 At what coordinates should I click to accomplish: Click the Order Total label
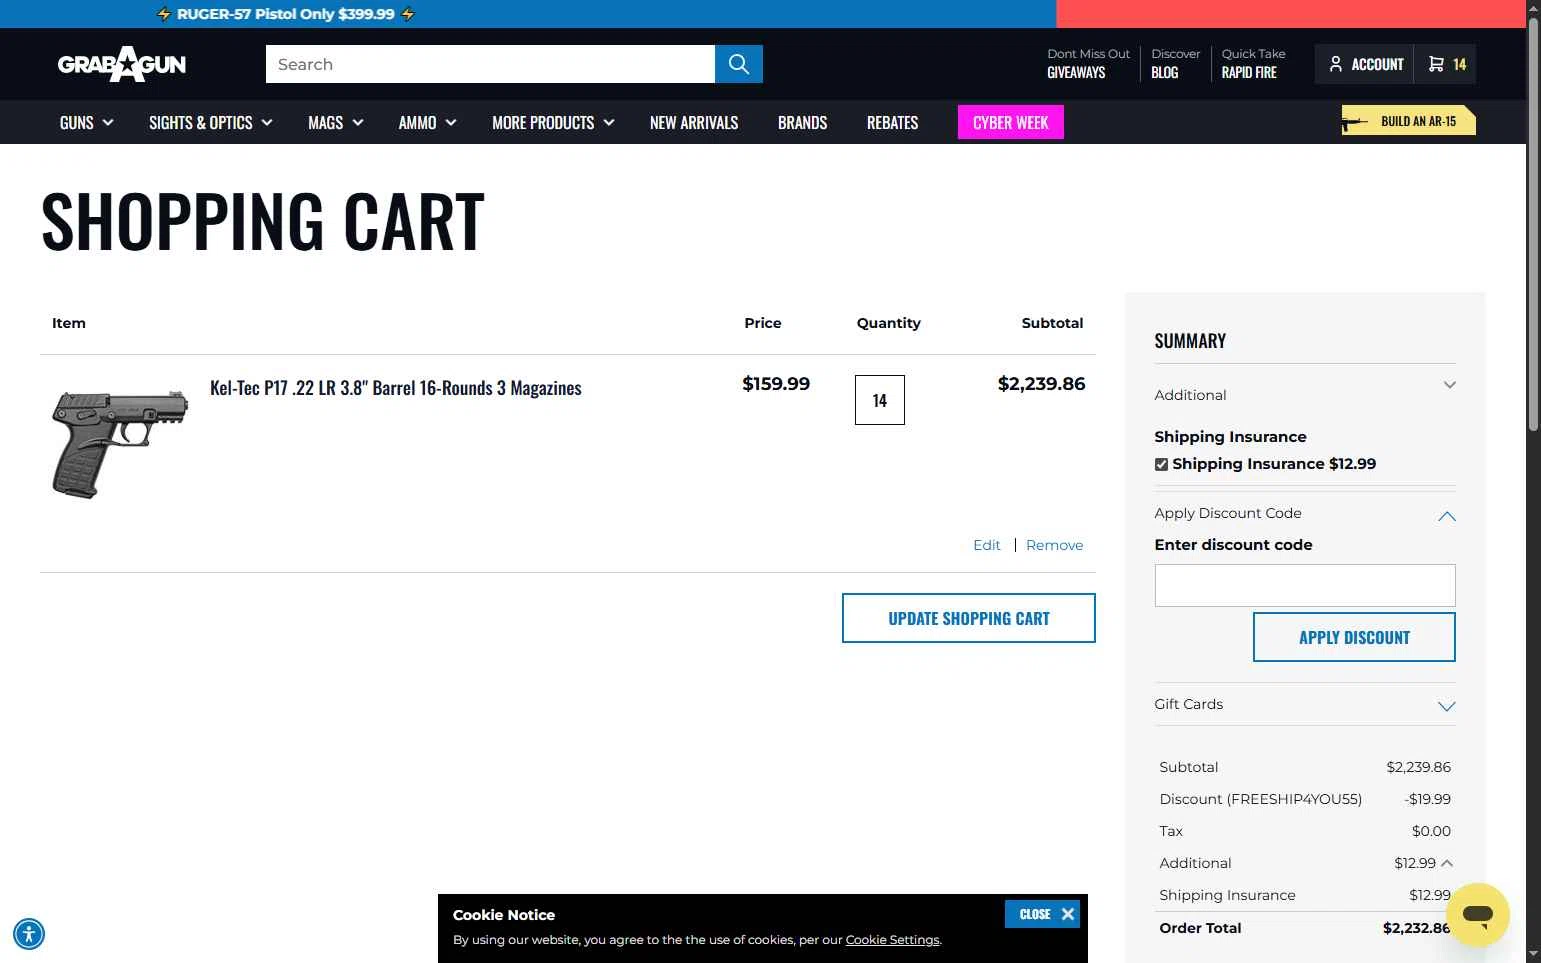[1200, 928]
